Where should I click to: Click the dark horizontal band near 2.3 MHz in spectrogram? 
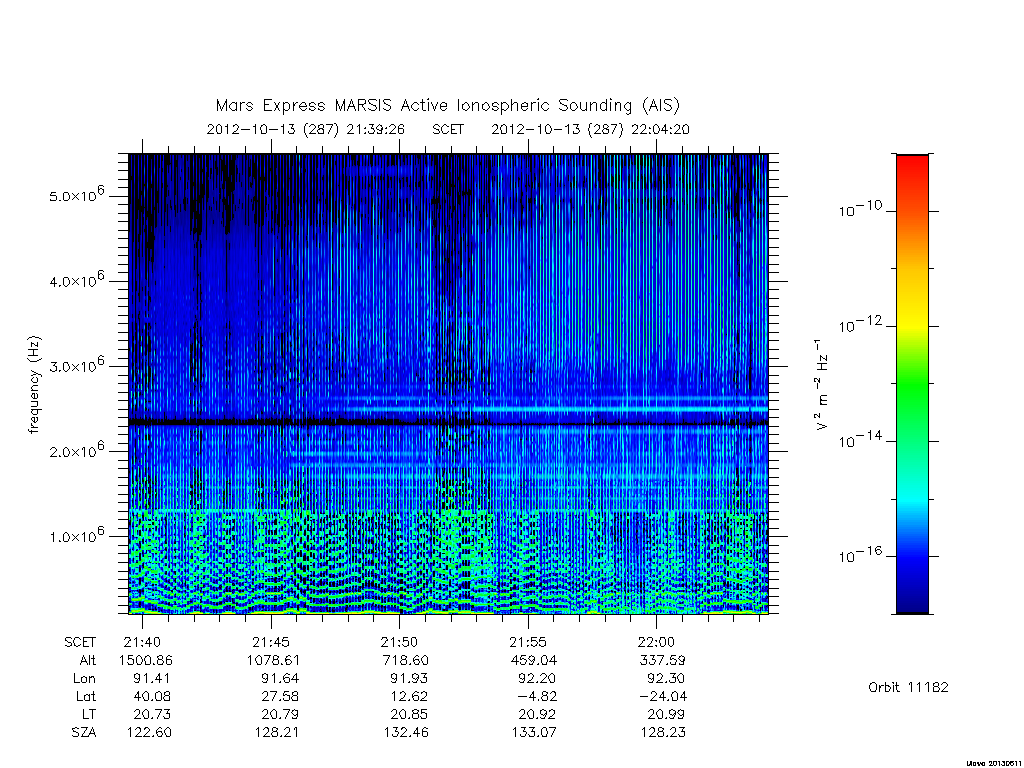pyautogui.click(x=448, y=423)
